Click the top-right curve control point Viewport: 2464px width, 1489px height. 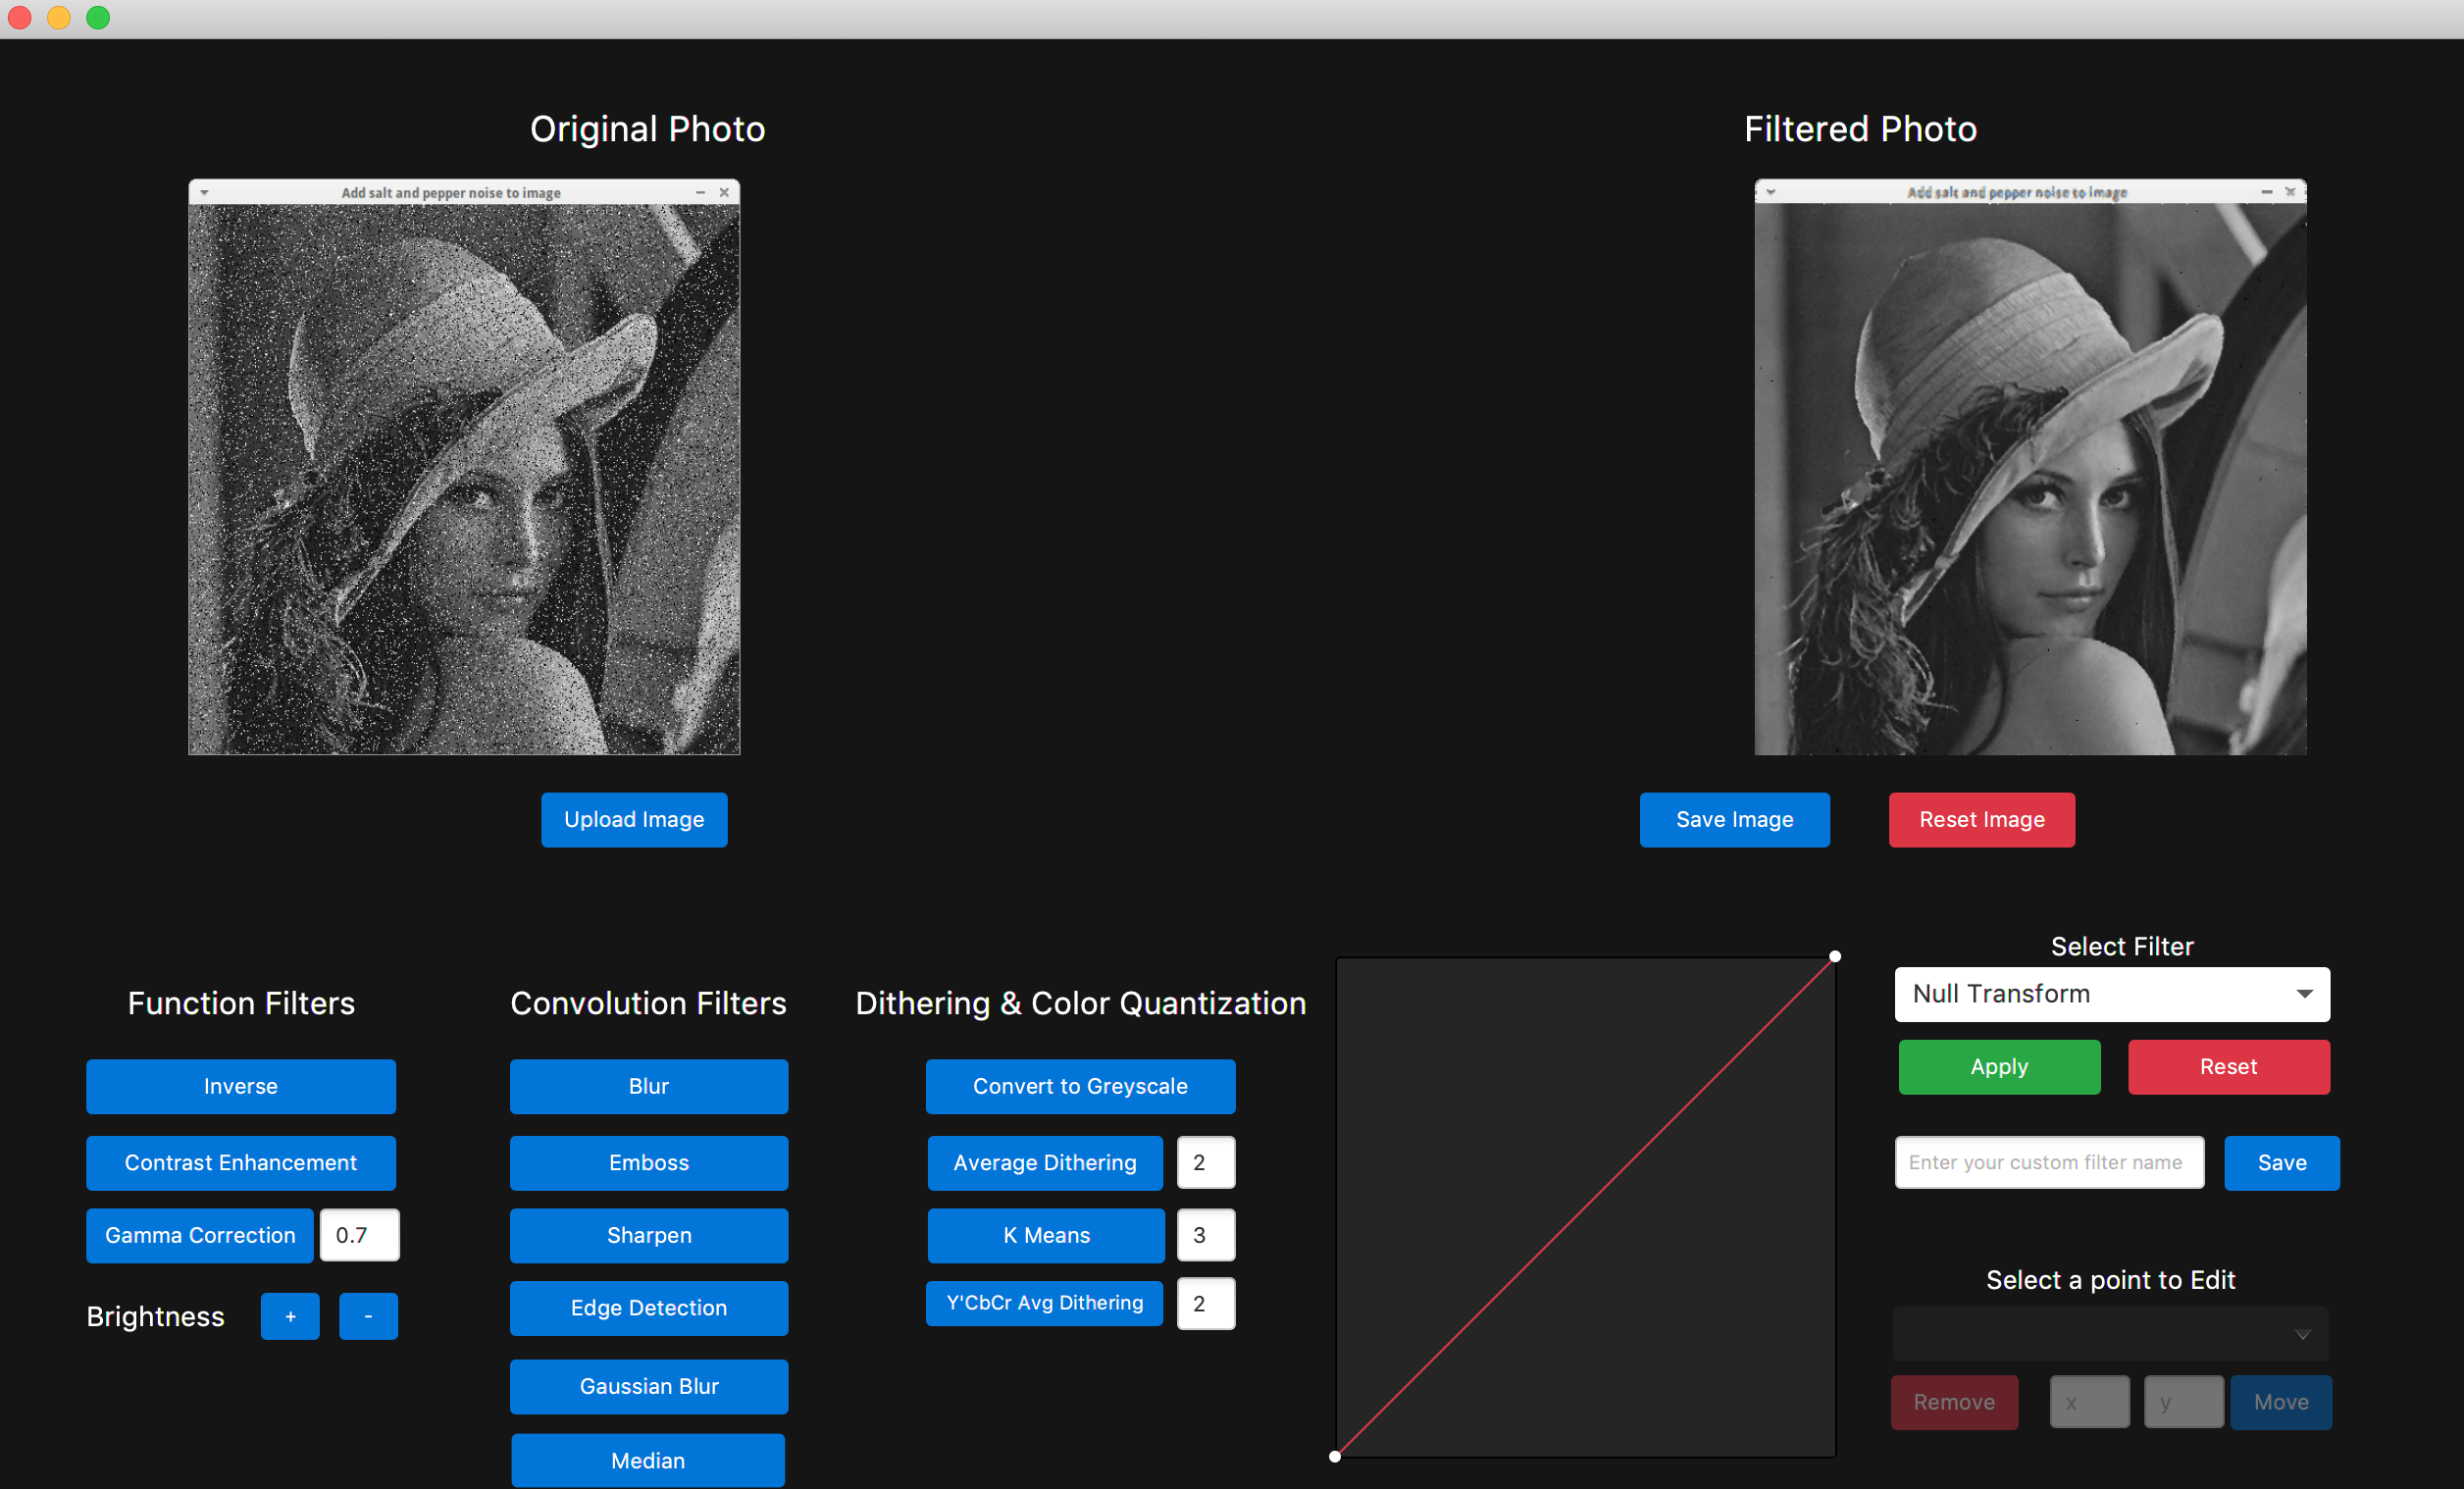[1835, 957]
